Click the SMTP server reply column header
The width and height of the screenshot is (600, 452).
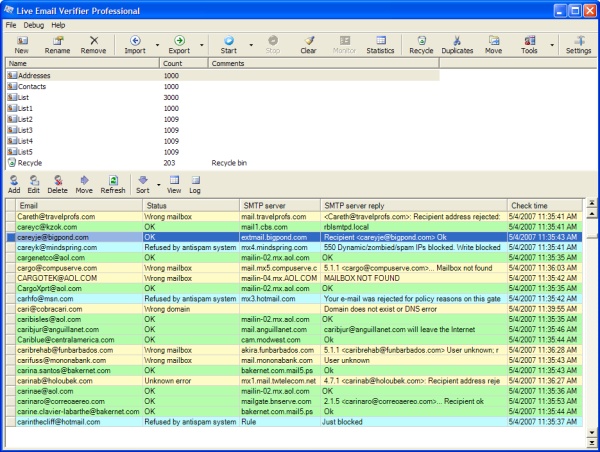coord(414,206)
